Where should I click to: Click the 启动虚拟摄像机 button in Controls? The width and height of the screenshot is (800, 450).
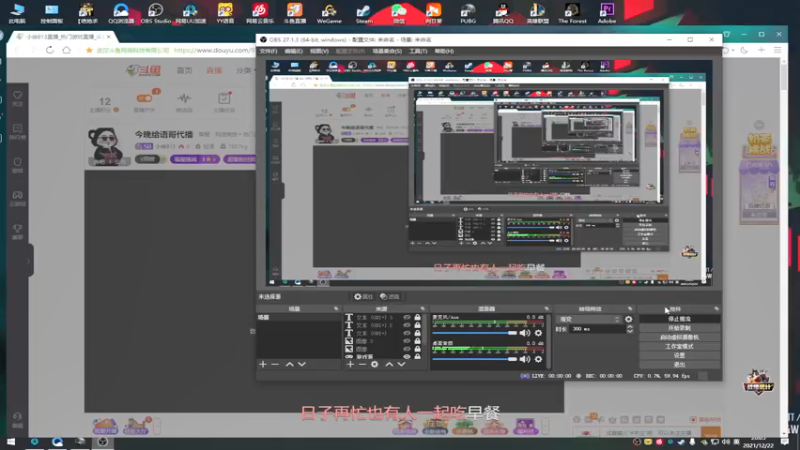[x=679, y=337]
